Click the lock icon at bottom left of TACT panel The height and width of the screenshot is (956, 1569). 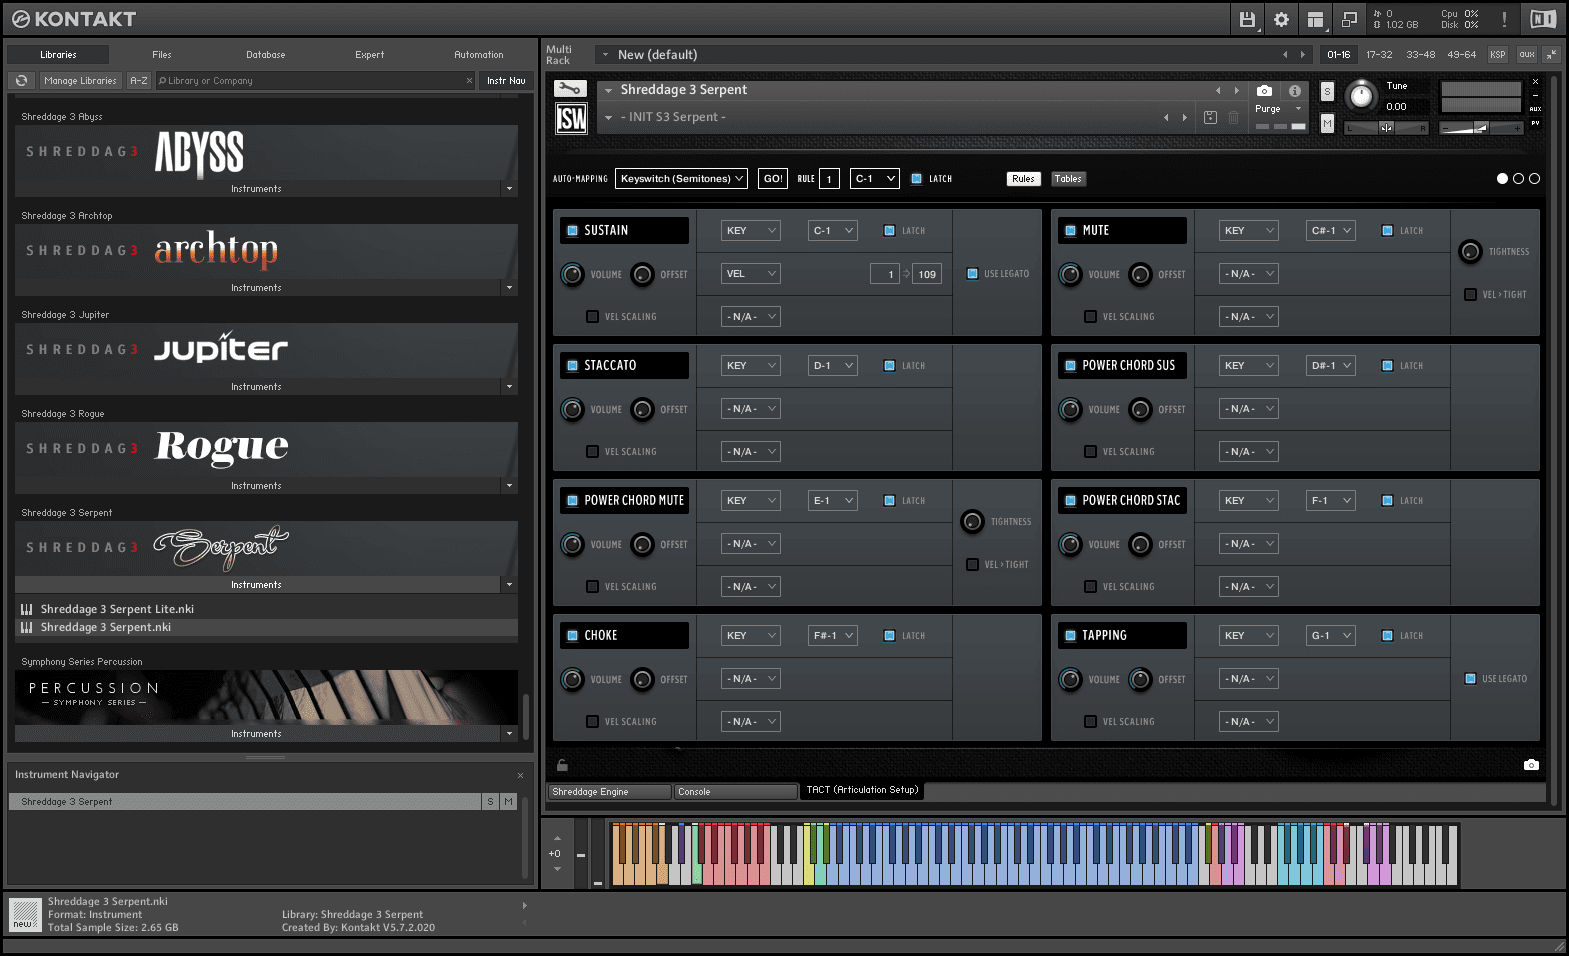coord(562,765)
